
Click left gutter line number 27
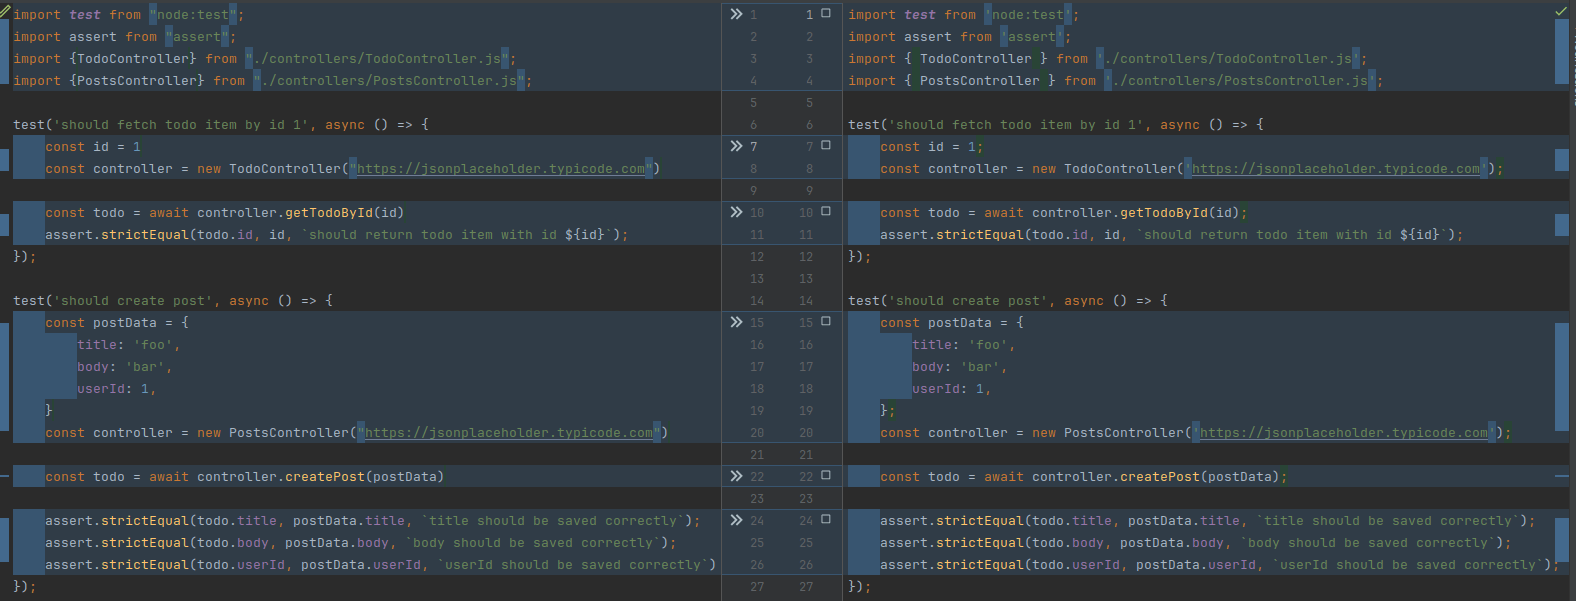[x=757, y=587]
